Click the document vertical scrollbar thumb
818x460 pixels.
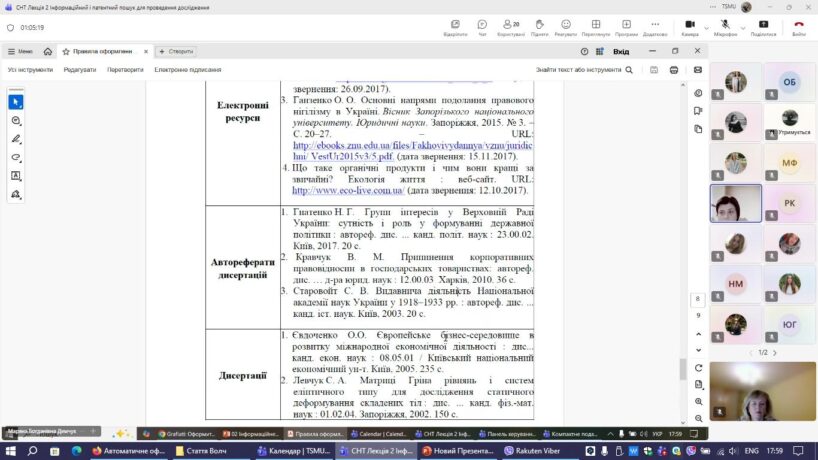point(683,368)
